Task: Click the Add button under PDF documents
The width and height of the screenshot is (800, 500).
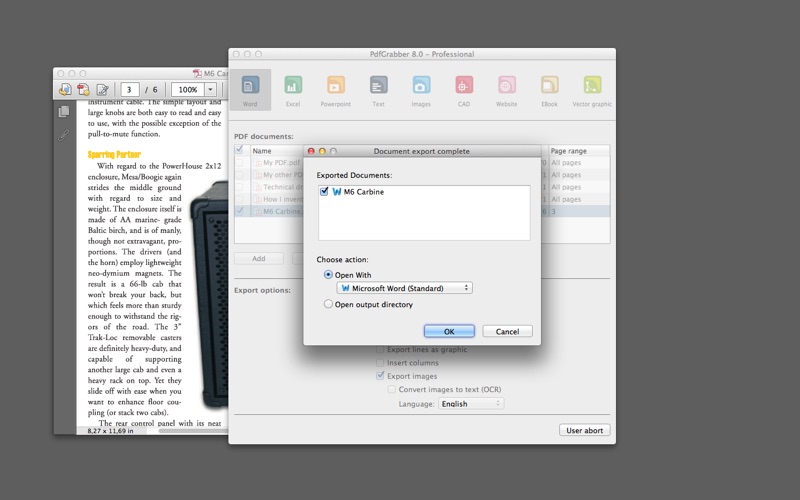Action: pos(259,259)
